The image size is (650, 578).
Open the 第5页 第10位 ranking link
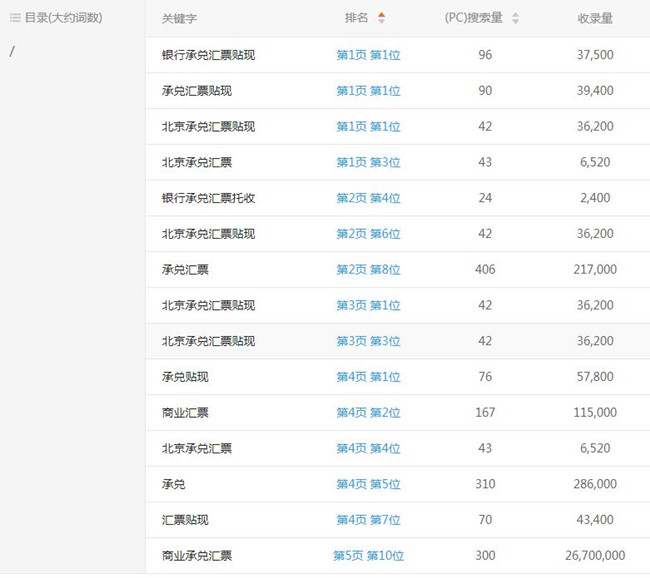tap(368, 556)
